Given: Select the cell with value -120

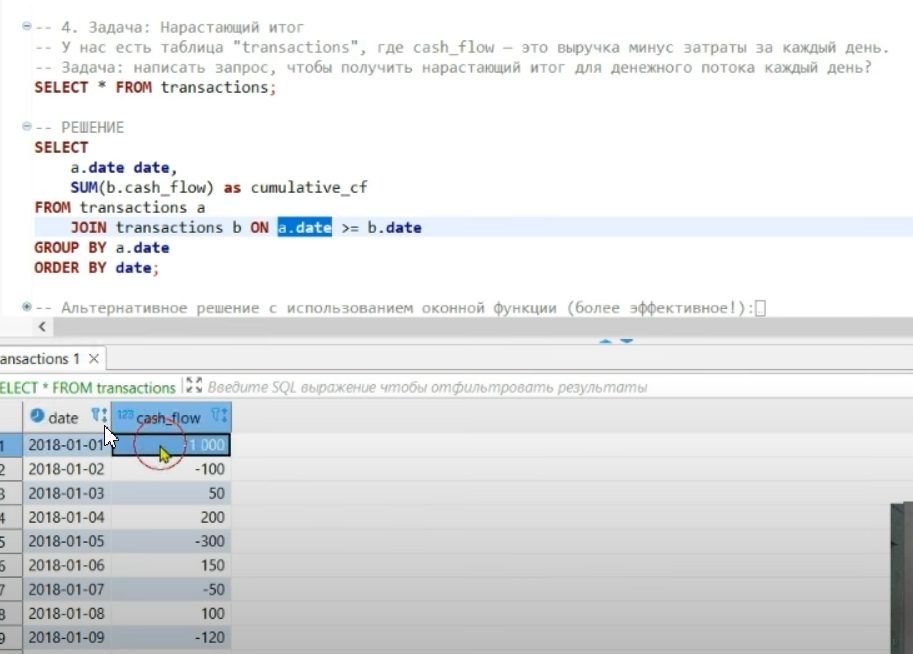Looking at the screenshot, I should (x=170, y=637).
